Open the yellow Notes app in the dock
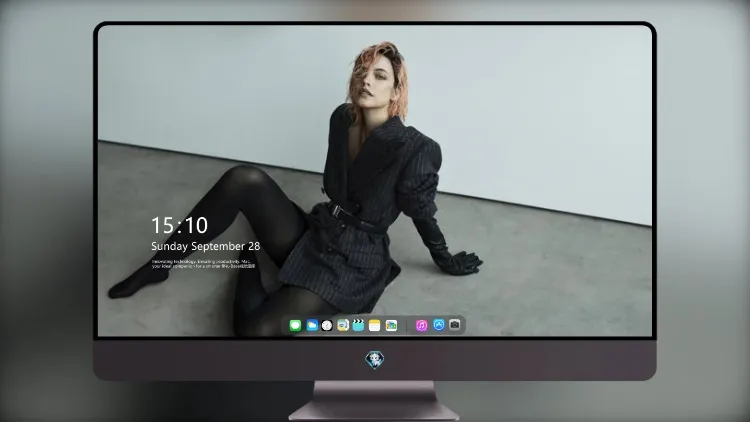 [x=375, y=325]
